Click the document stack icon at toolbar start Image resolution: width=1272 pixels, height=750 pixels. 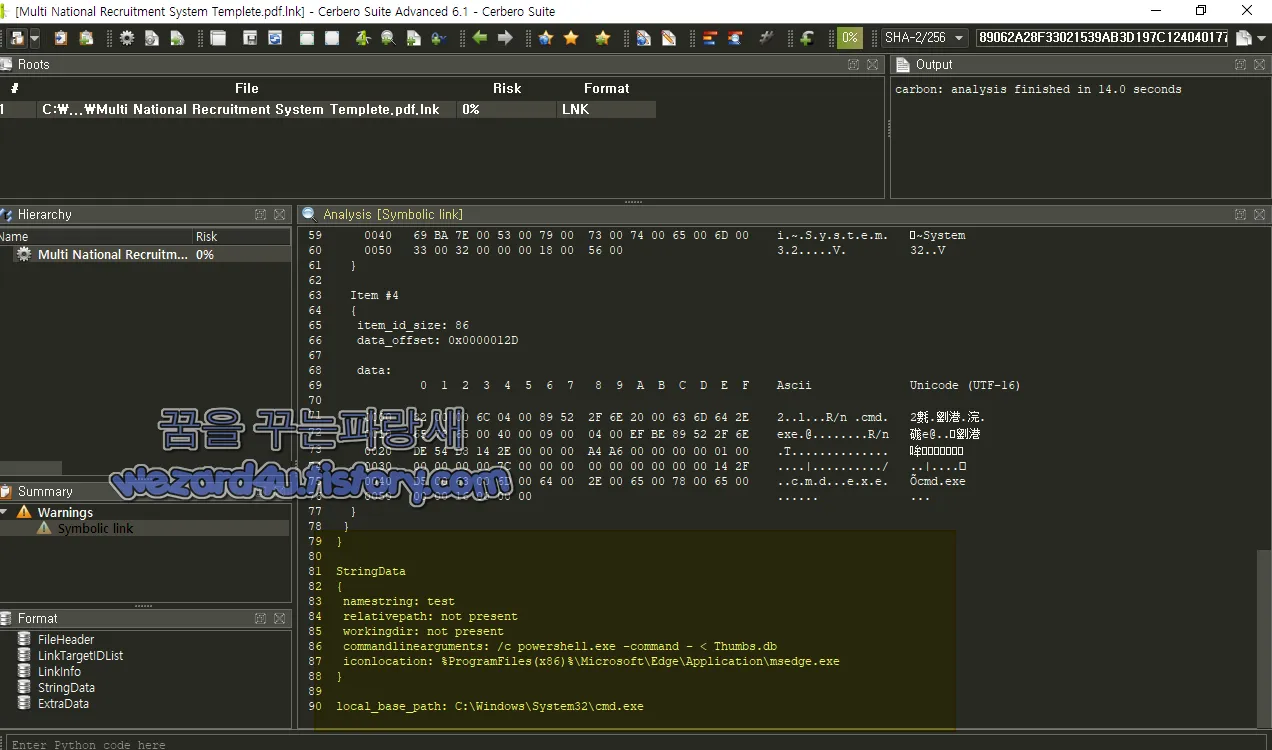pyautogui.click(x=17, y=38)
